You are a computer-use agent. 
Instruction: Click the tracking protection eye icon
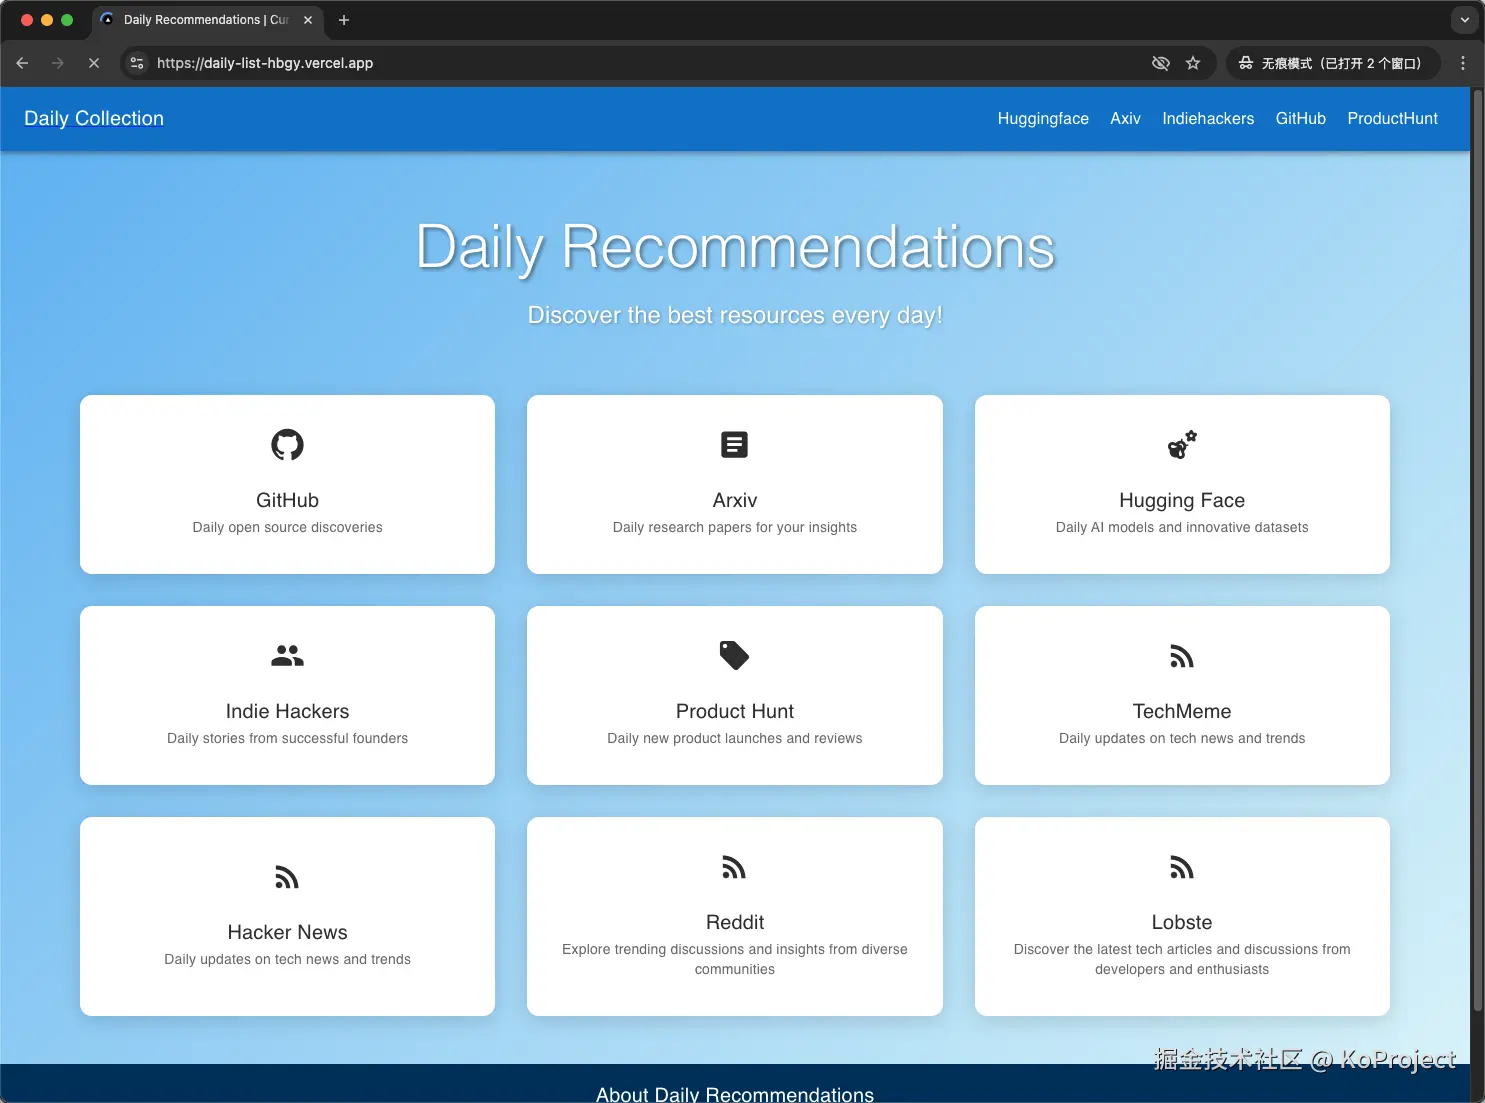coord(1160,63)
